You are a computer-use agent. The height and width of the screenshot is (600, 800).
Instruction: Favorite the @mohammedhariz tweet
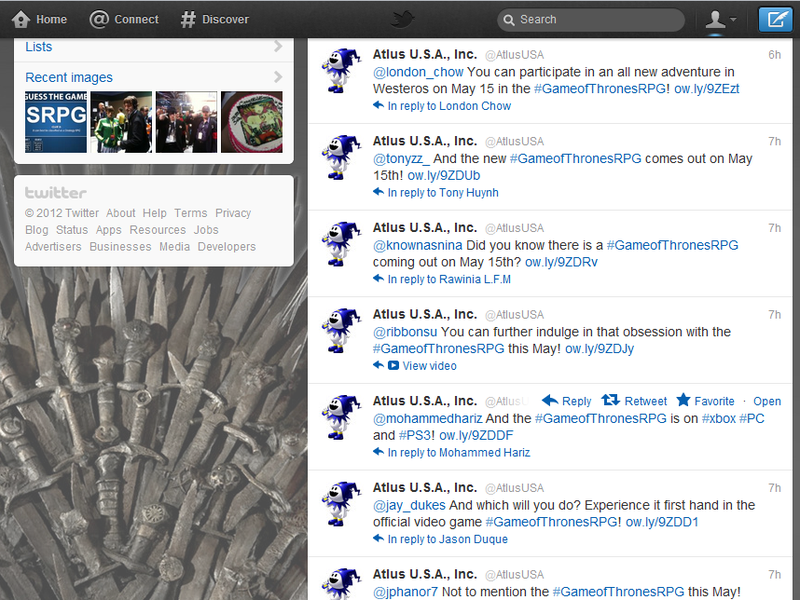706,401
